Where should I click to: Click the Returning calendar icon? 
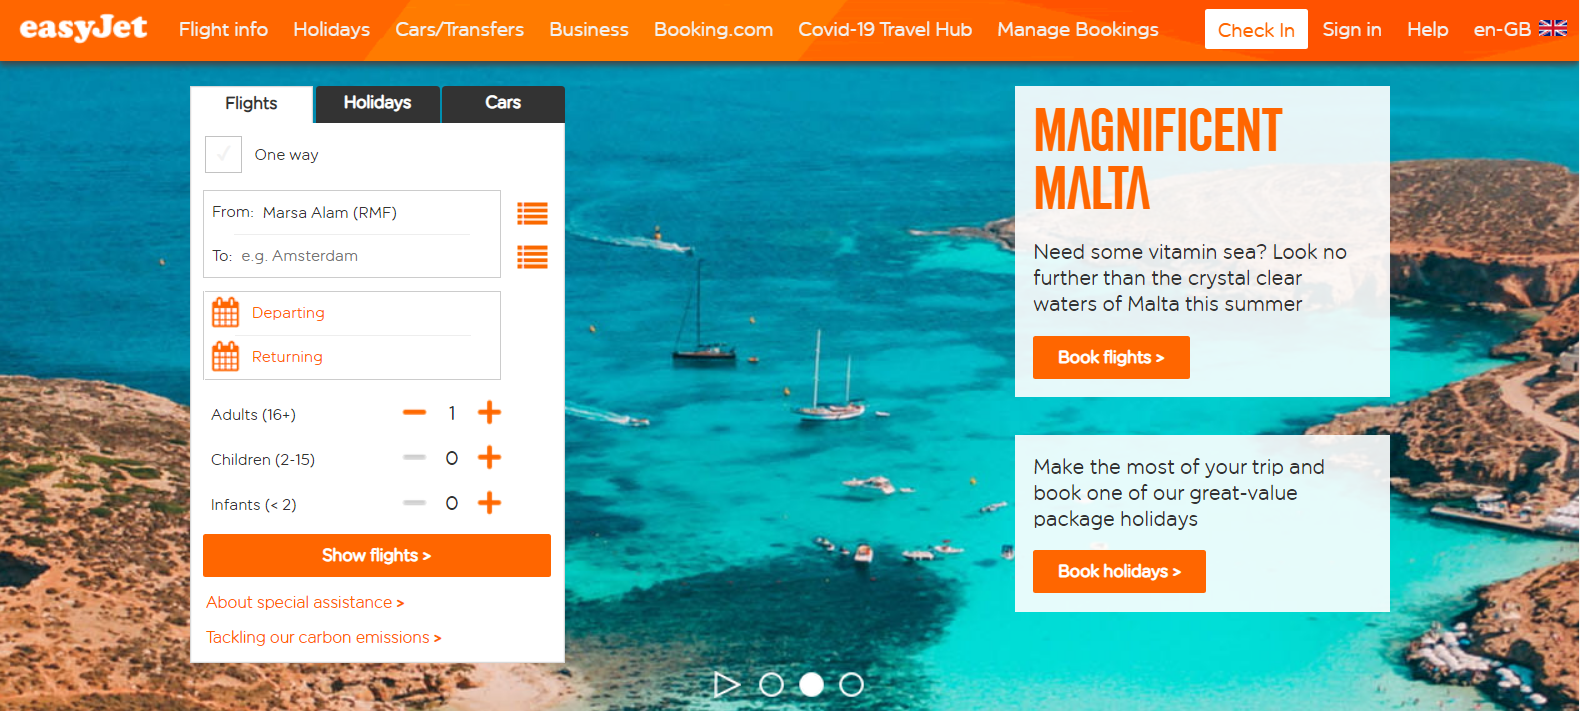pos(226,357)
